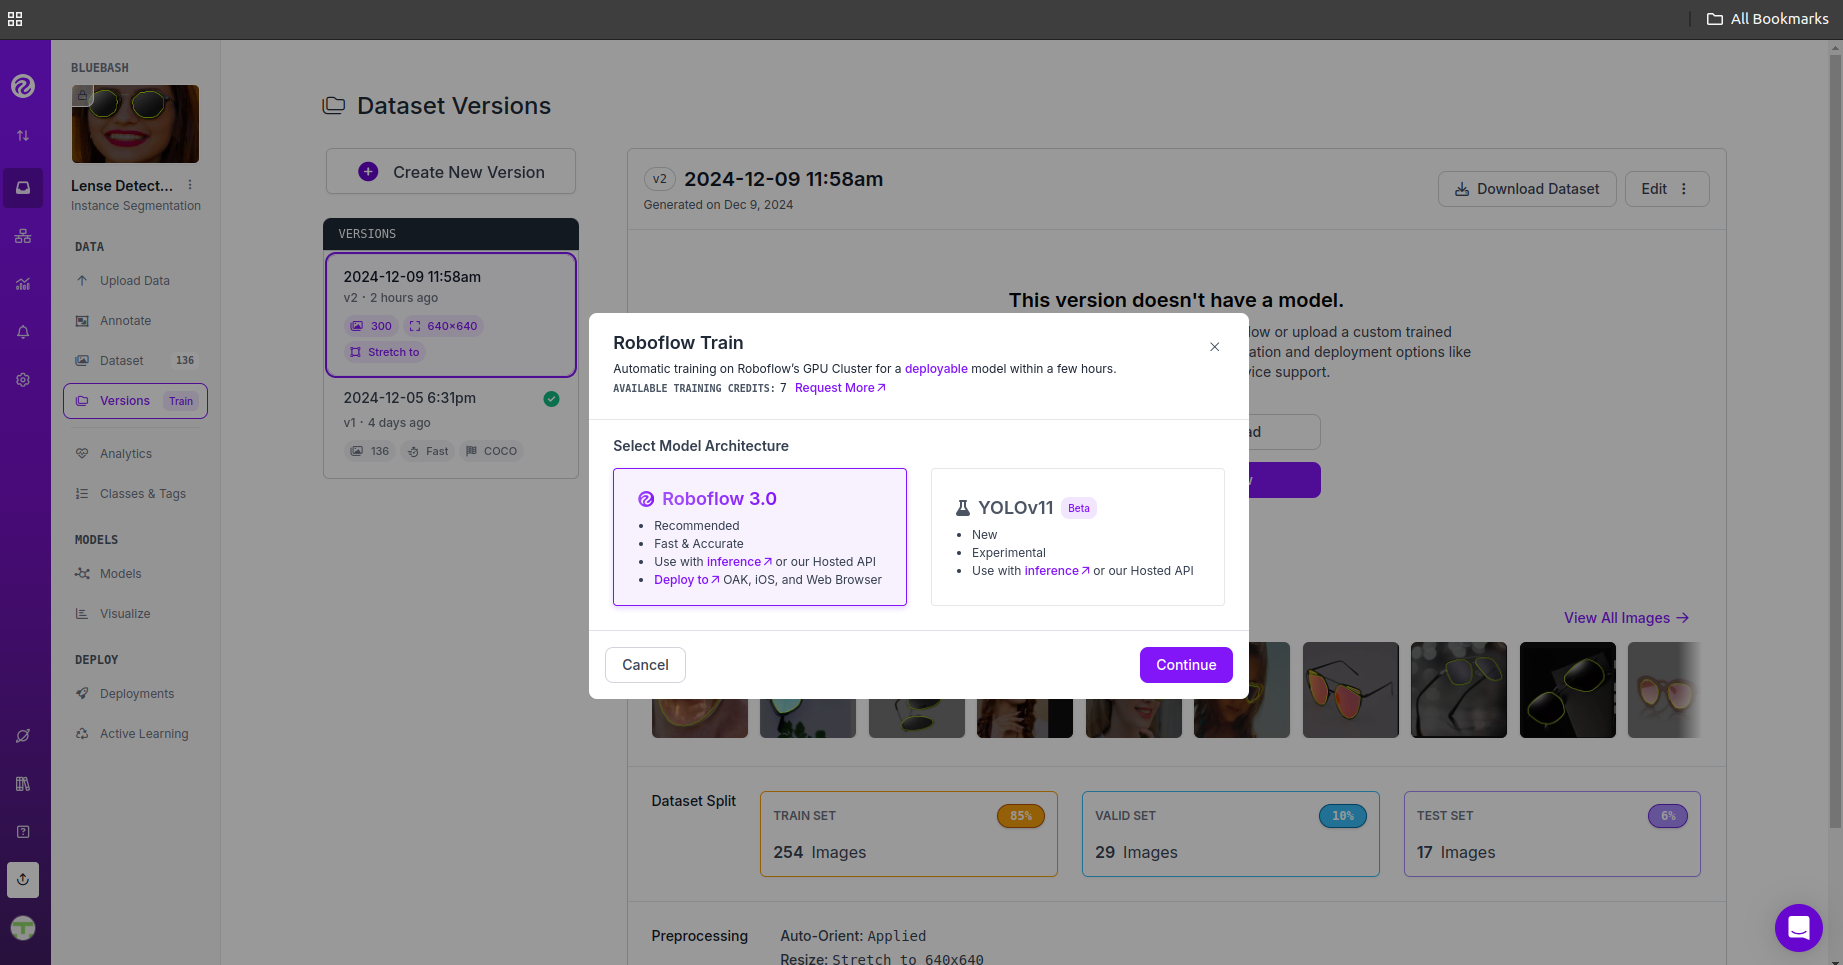Click View All Images link
The image size is (1843, 965).
(x=1626, y=618)
